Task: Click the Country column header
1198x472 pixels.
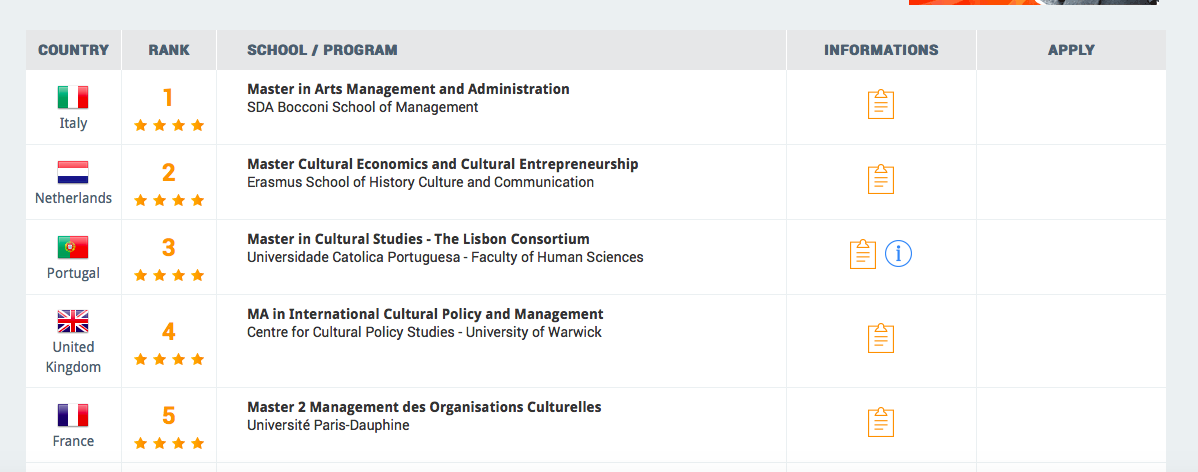Action: [73, 50]
